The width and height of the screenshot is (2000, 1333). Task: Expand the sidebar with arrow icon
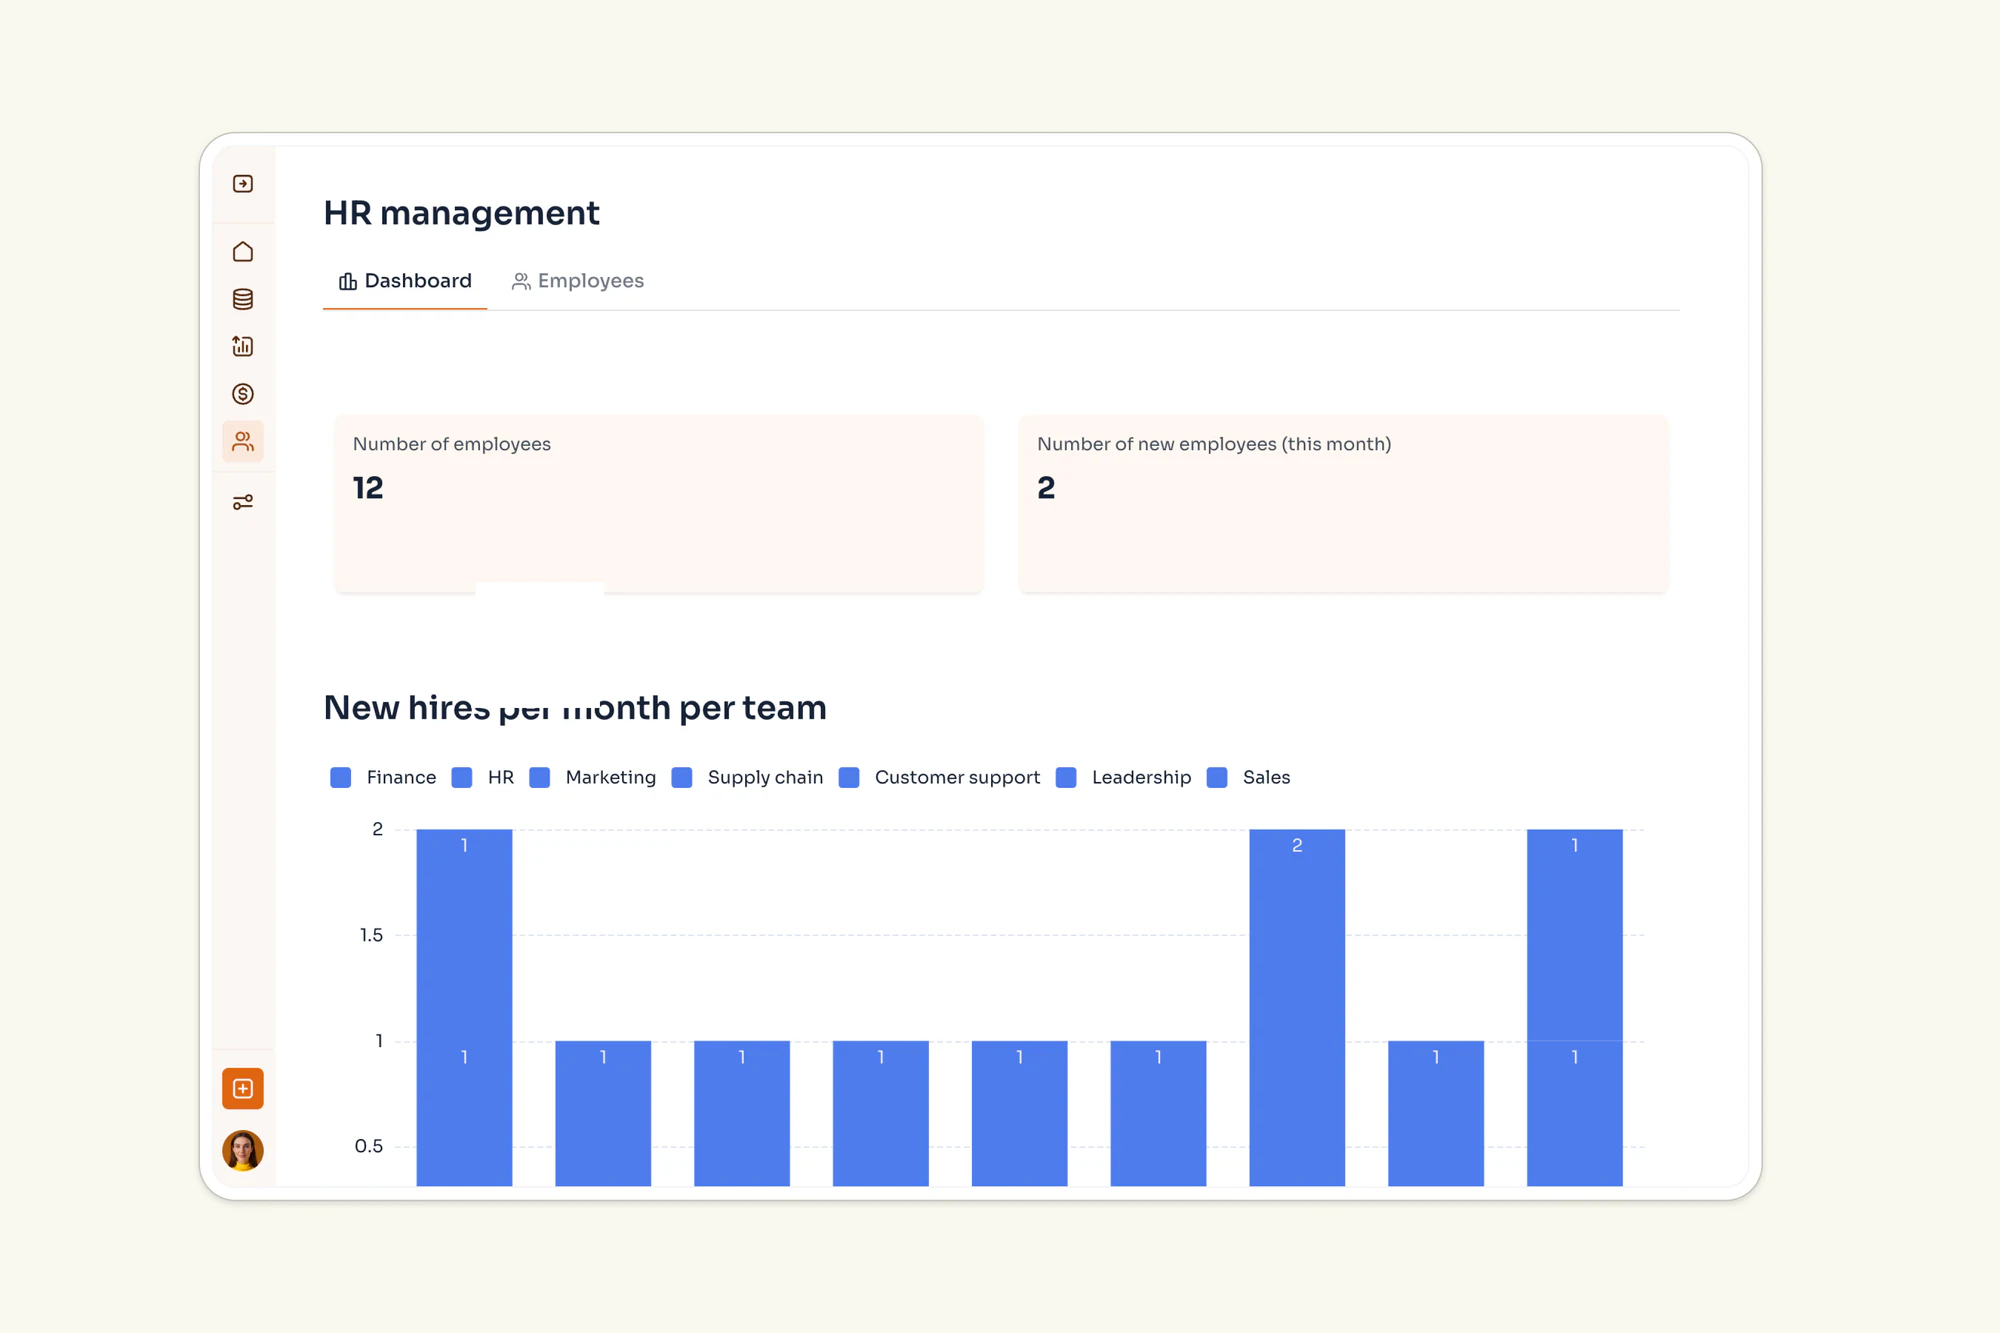point(243,184)
